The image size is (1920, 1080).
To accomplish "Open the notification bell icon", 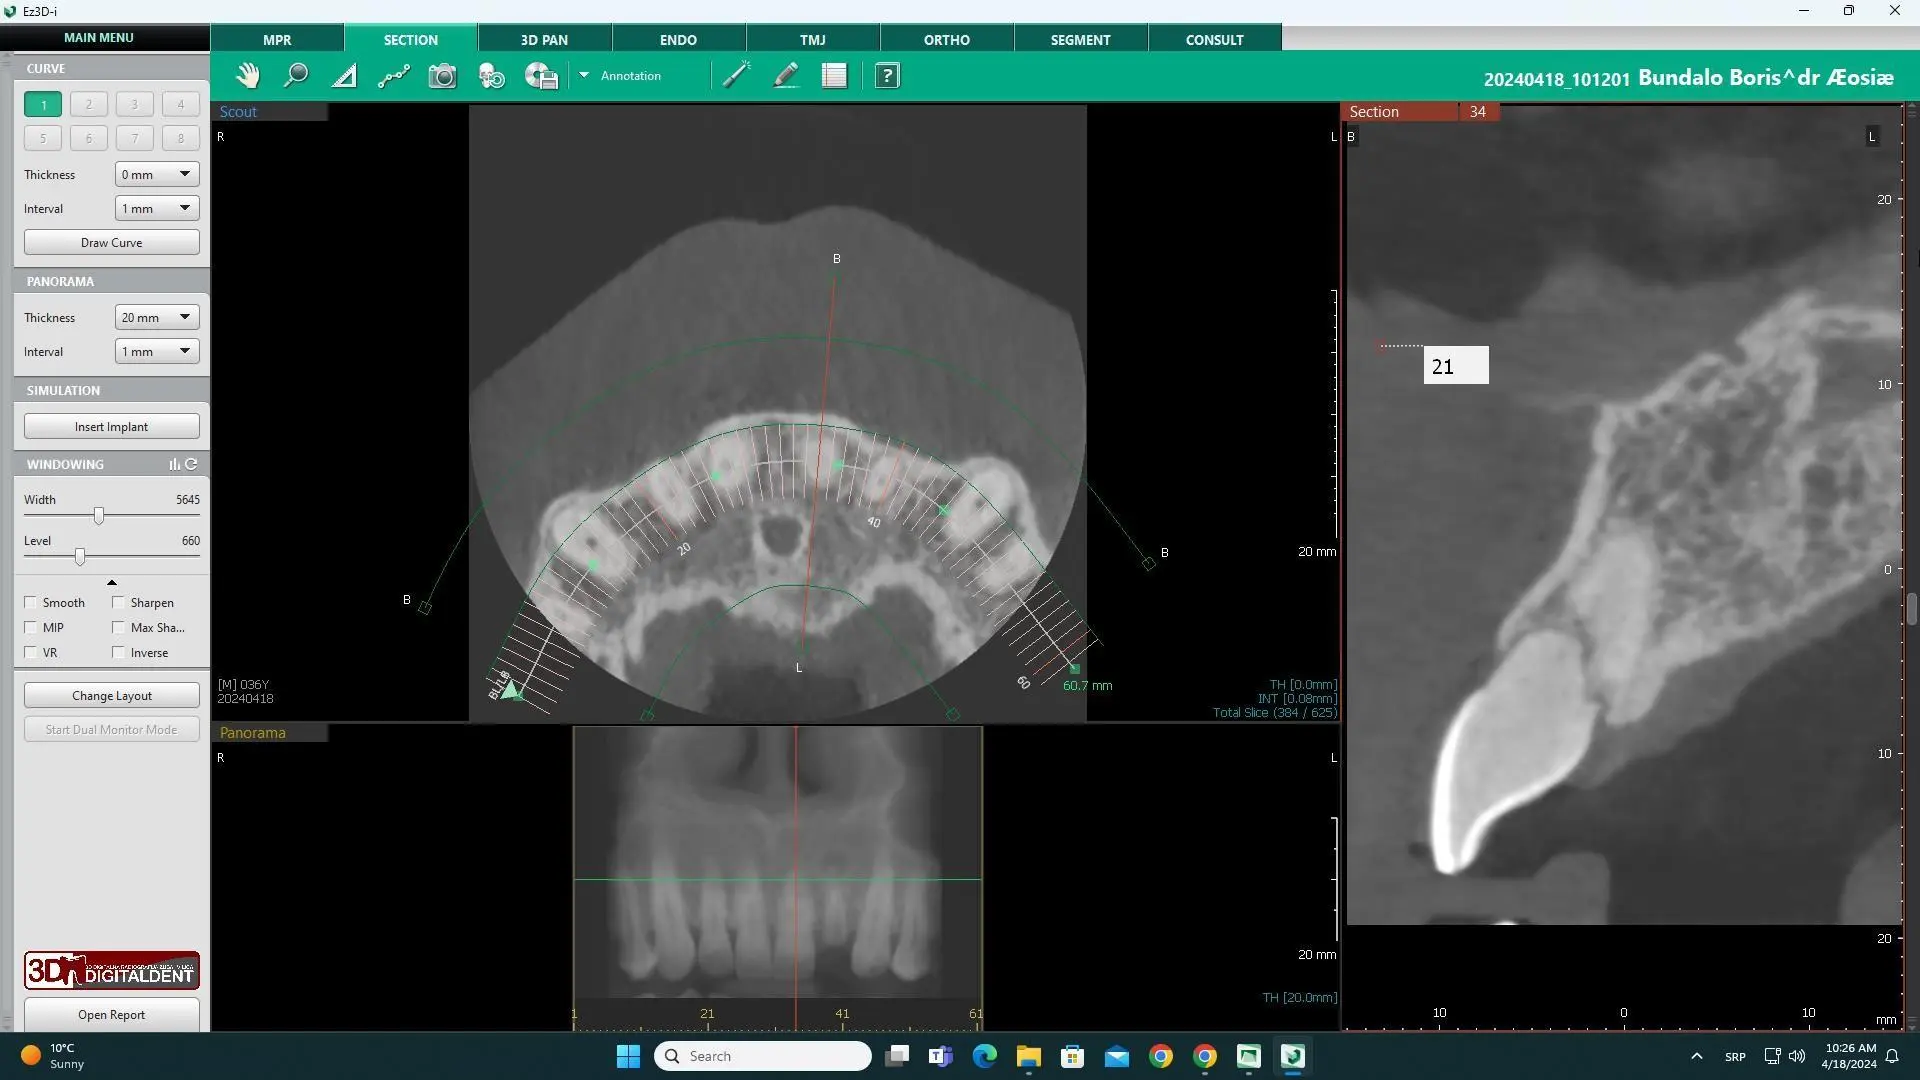I will [x=1892, y=1056].
